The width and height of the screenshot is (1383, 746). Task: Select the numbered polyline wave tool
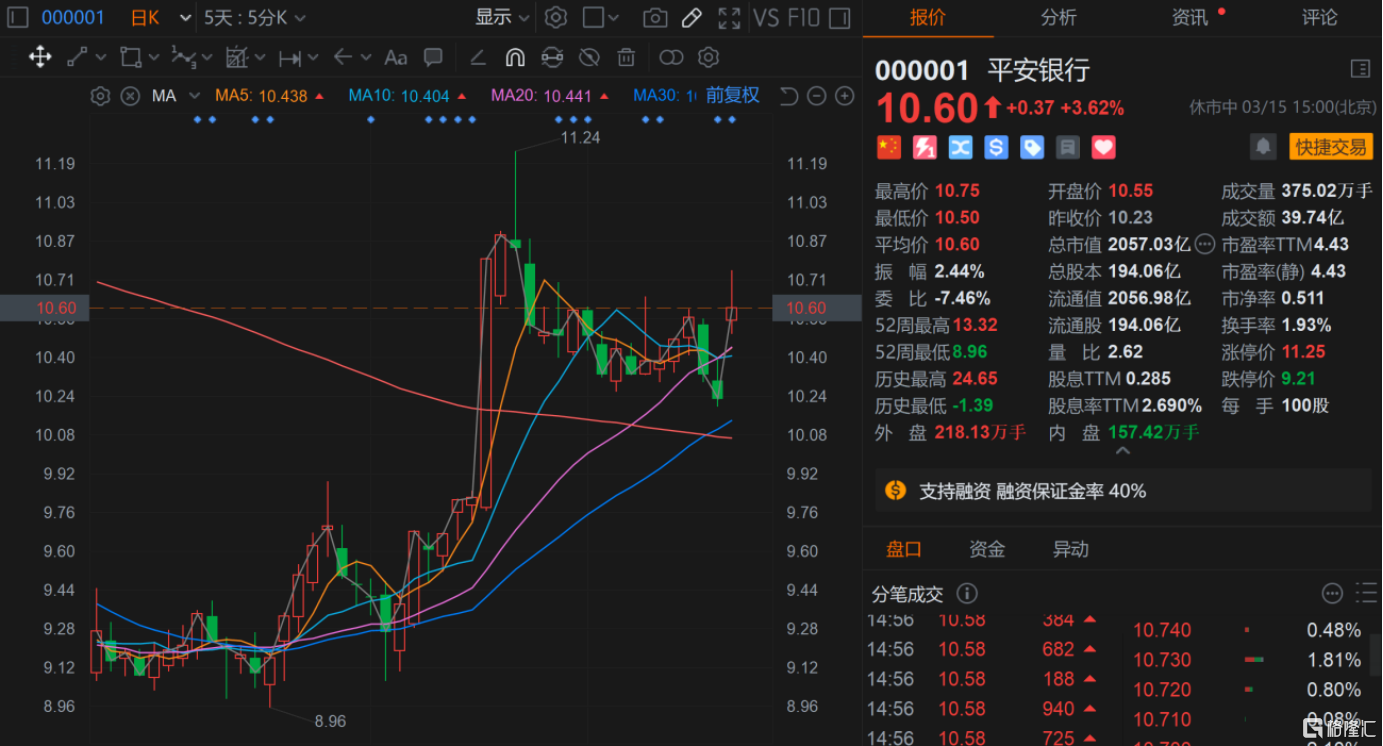tap(183, 57)
